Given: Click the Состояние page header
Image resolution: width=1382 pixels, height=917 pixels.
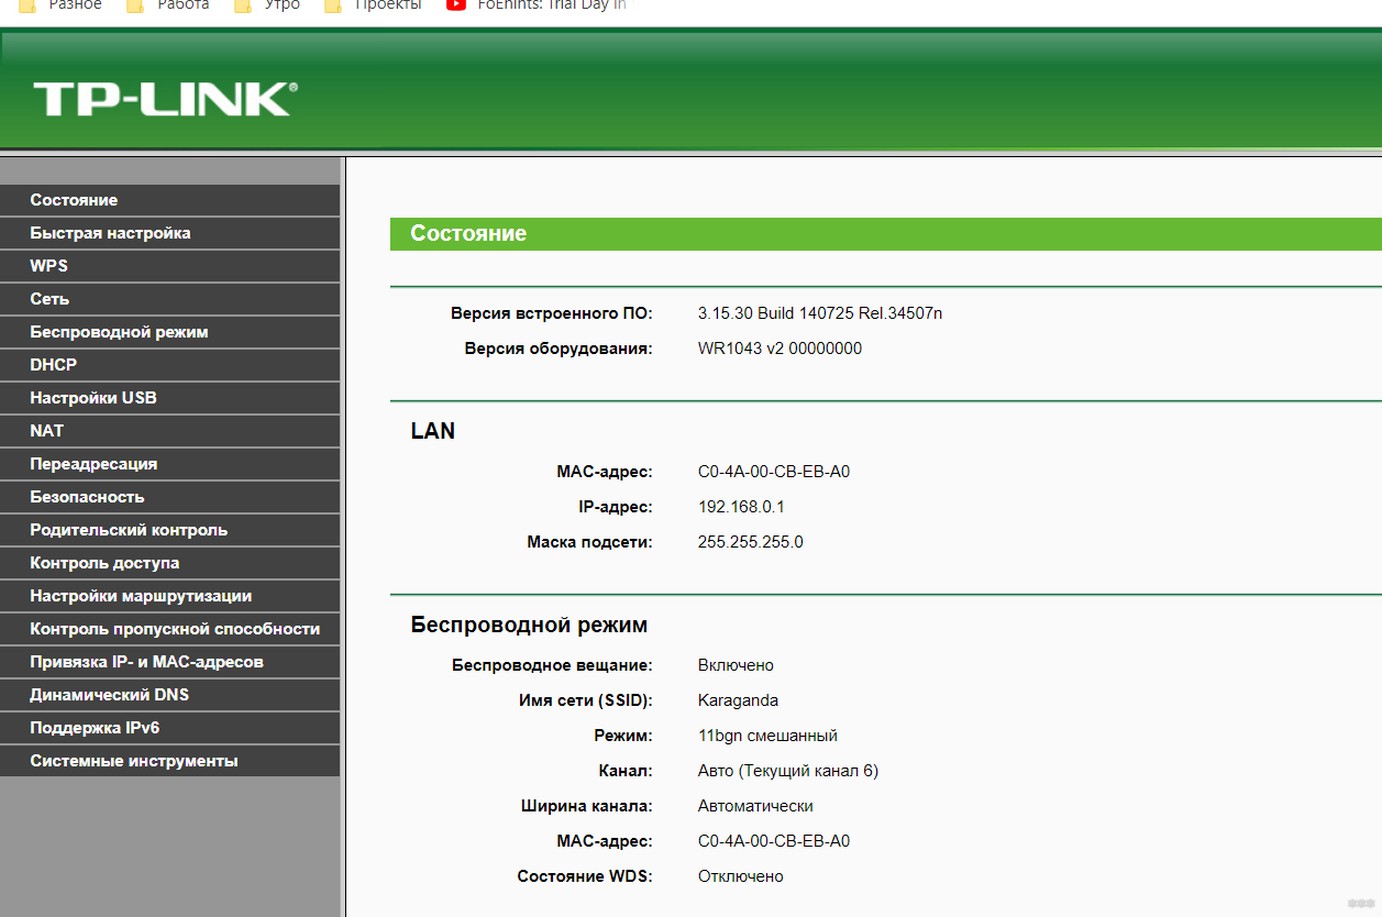Looking at the screenshot, I should point(468,233).
